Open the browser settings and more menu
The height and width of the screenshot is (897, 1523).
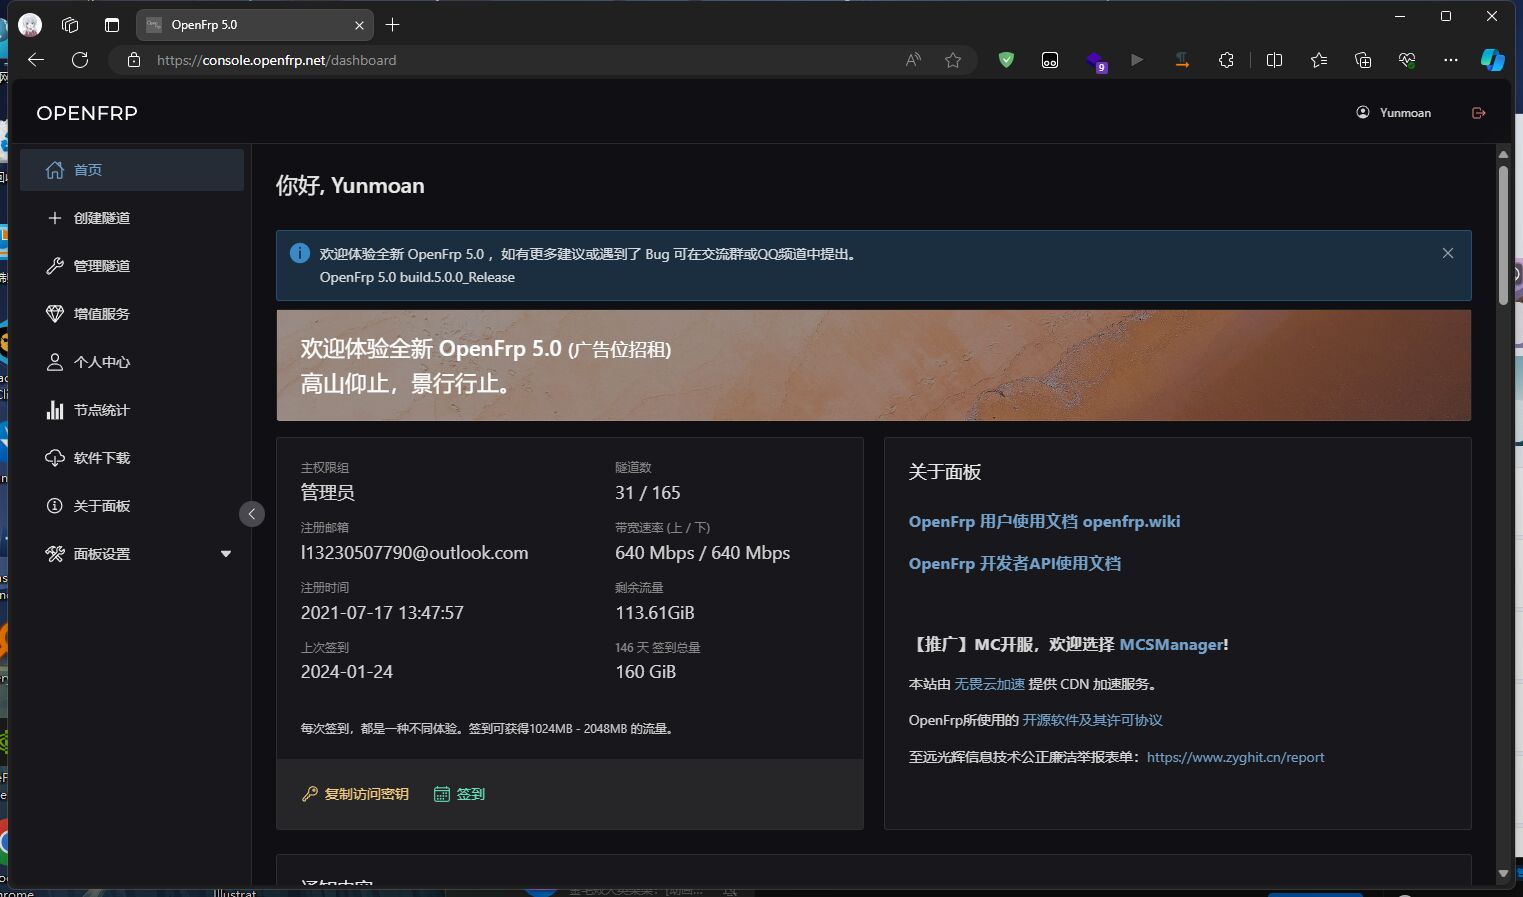[1451, 60]
